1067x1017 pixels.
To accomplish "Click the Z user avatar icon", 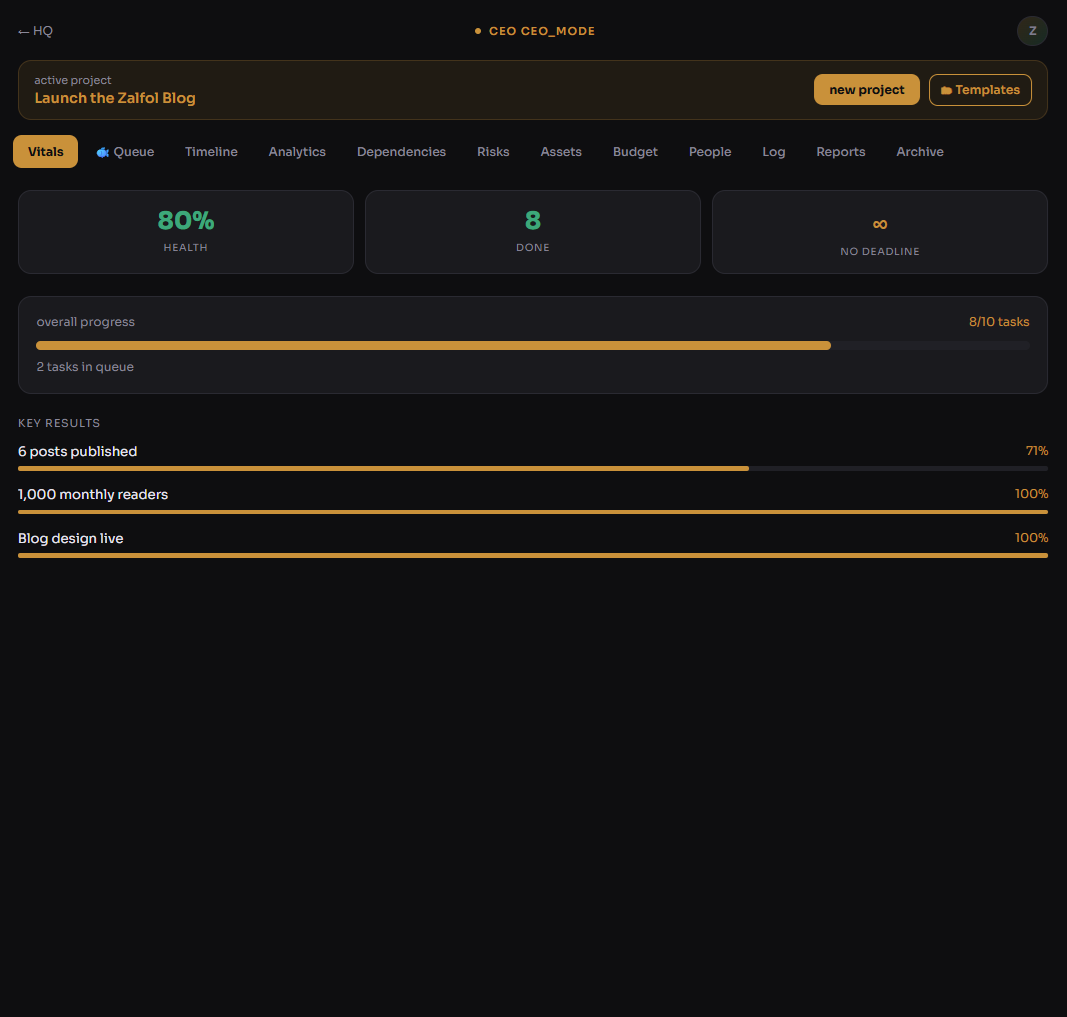I will (1032, 31).
